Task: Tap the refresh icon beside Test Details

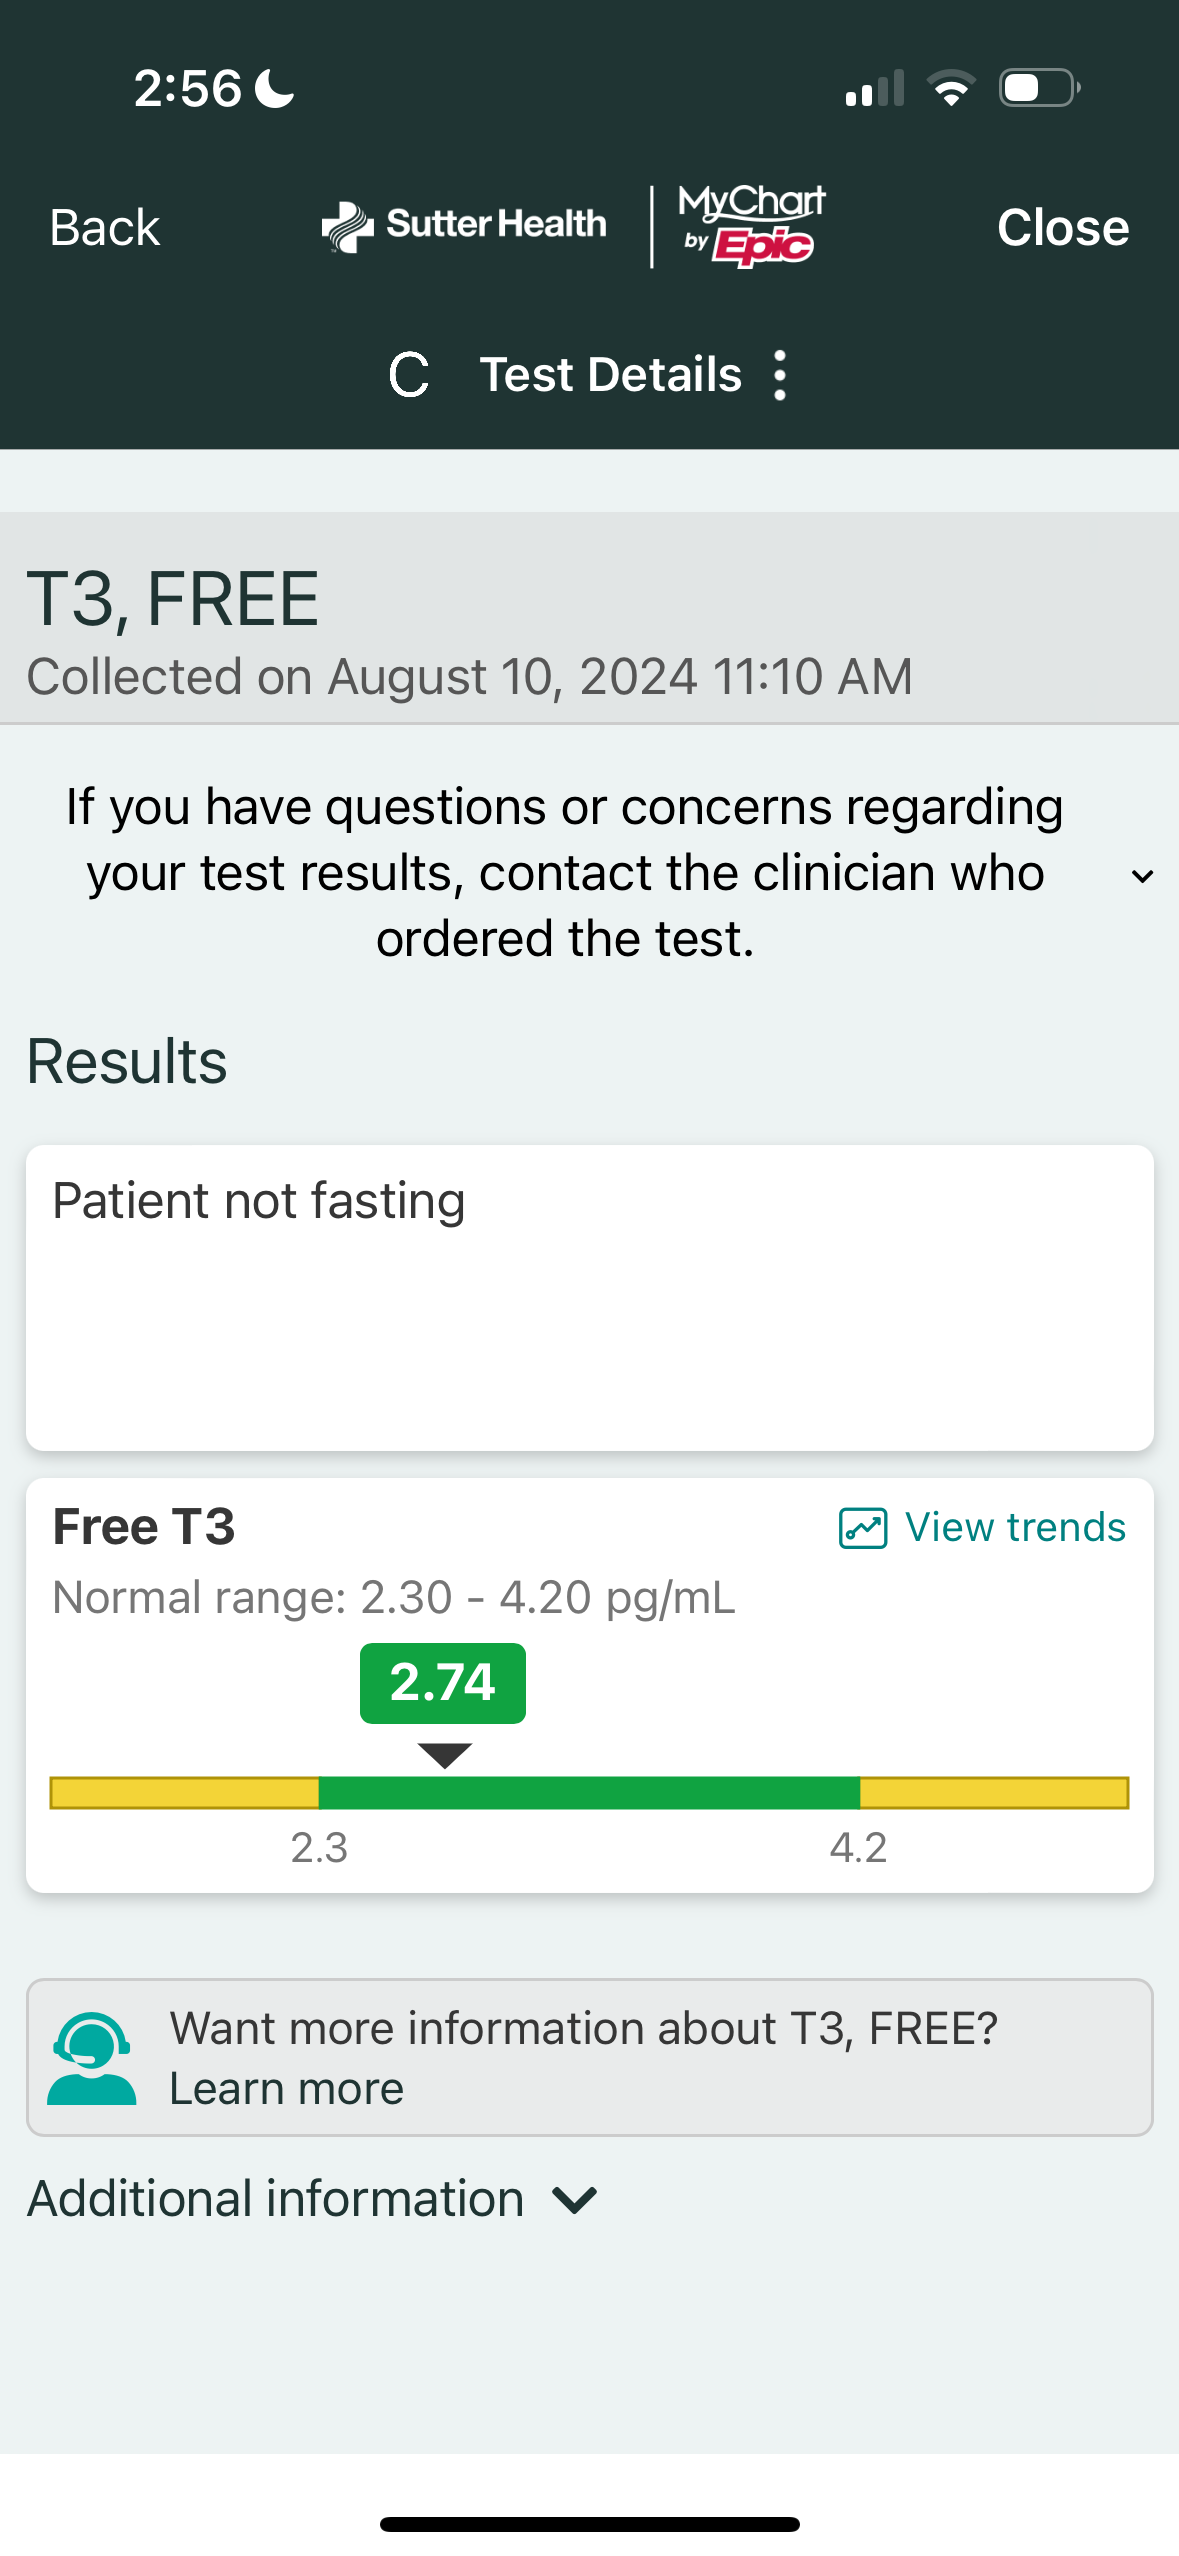Action: coord(409,375)
